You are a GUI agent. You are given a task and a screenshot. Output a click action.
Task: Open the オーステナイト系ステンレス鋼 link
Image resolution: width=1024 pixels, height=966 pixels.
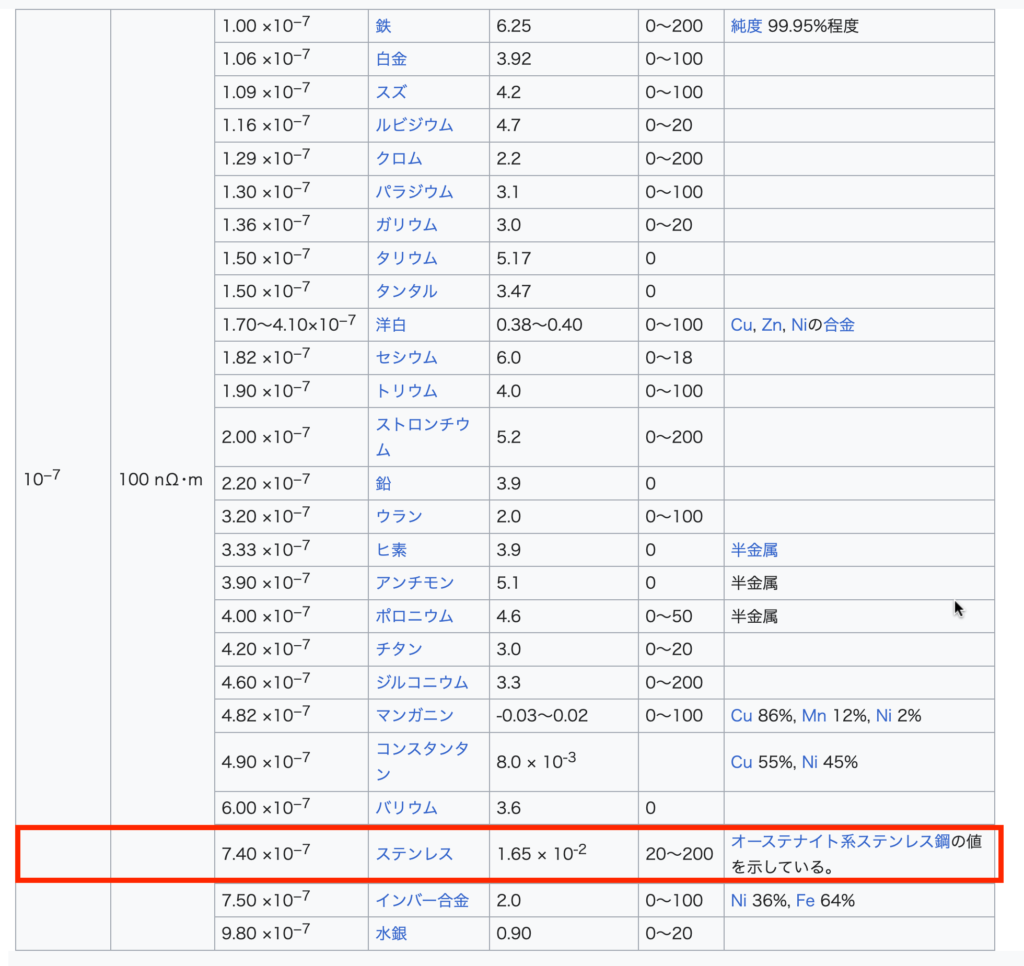tap(840, 841)
